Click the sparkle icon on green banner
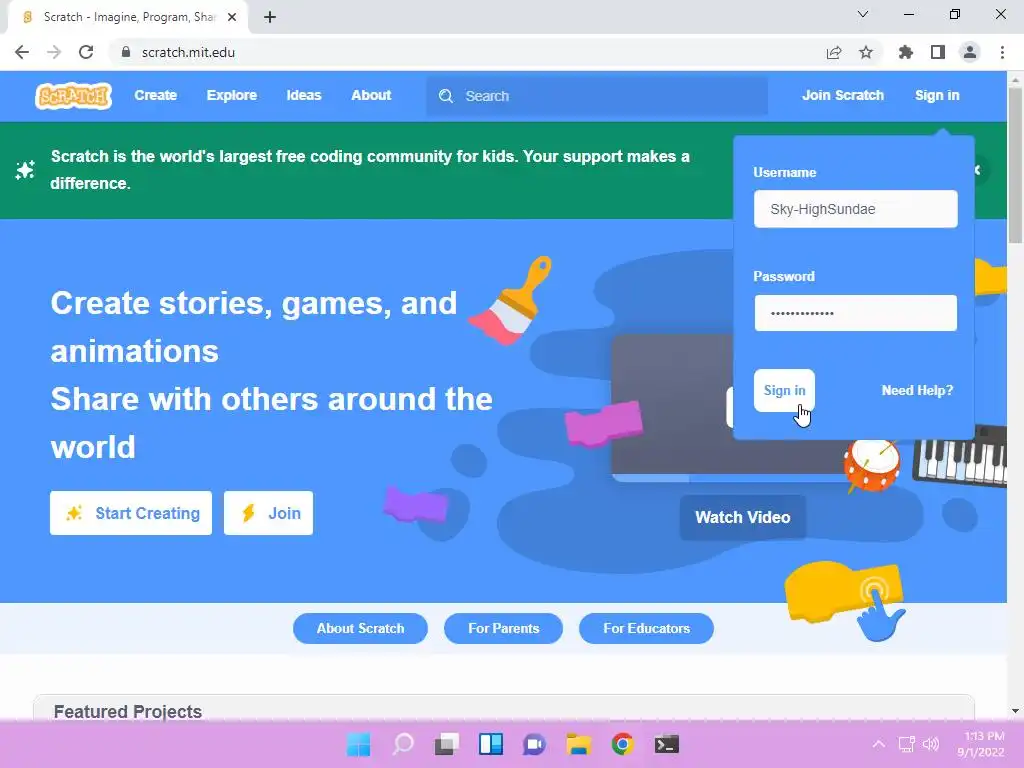Image resolution: width=1024 pixels, height=768 pixels. pos(25,170)
